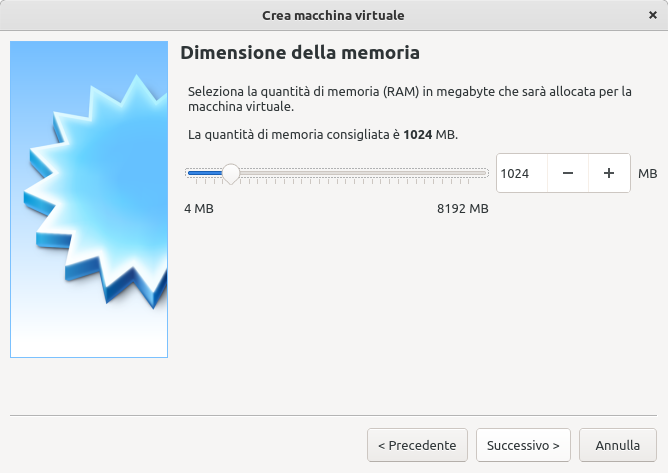
Task: Increase memory with the plus button
Action: (x=609, y=173)
